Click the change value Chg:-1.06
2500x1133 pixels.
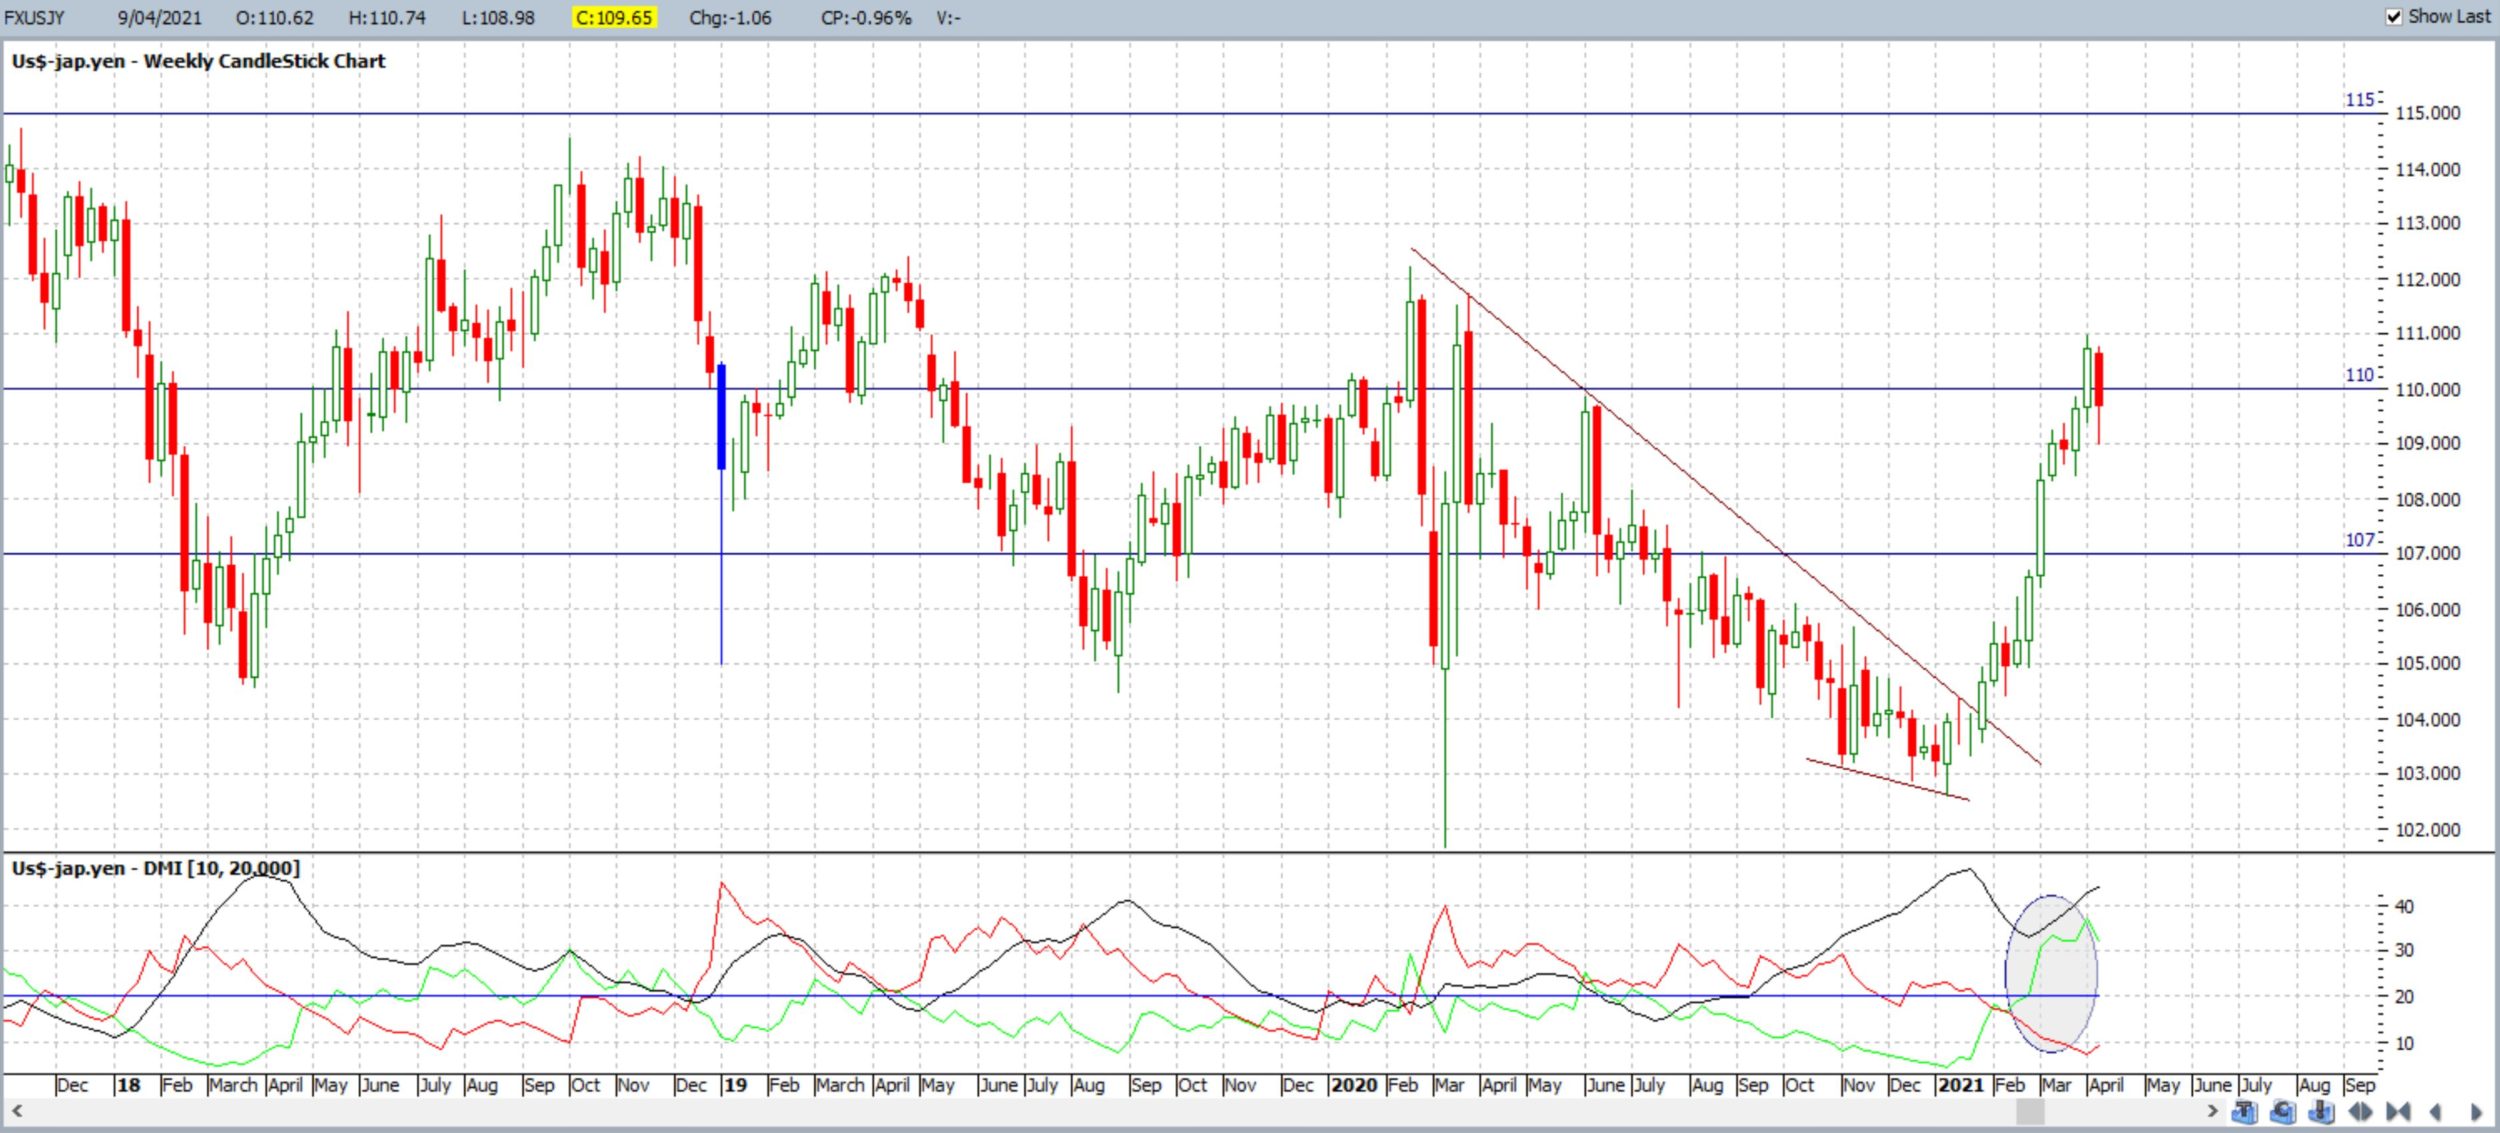pos(730,18)
